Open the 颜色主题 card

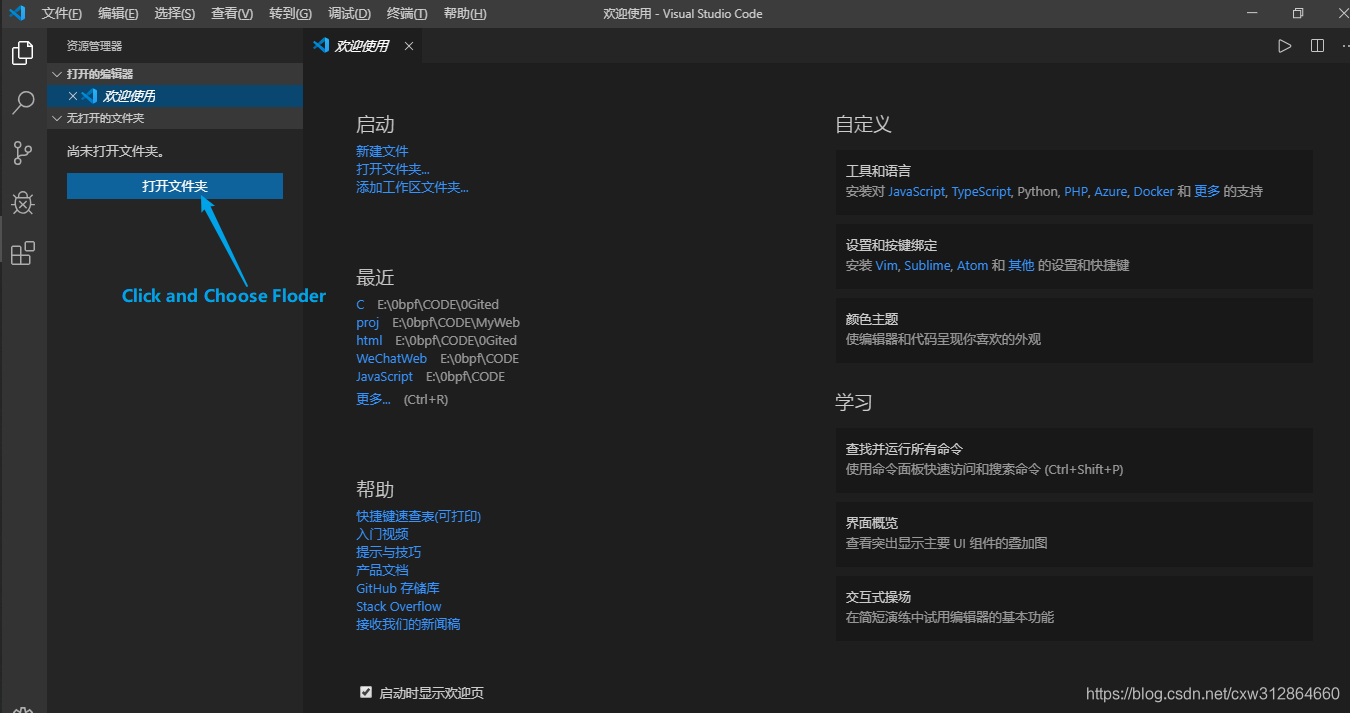1074,330
